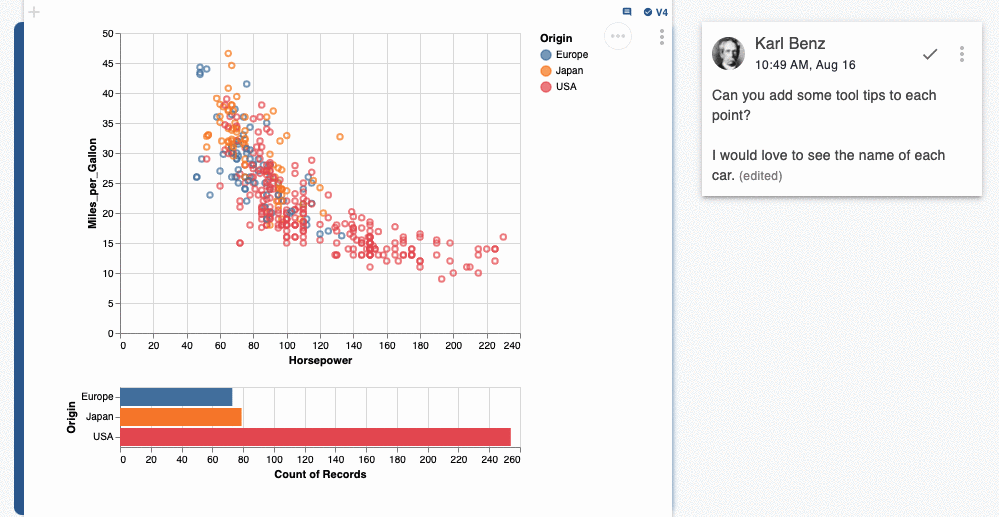The height and width of the screenshot is (517, 999).
Task: Click the blue Europe bar in bar chart
Action: (x=176, y=397)
